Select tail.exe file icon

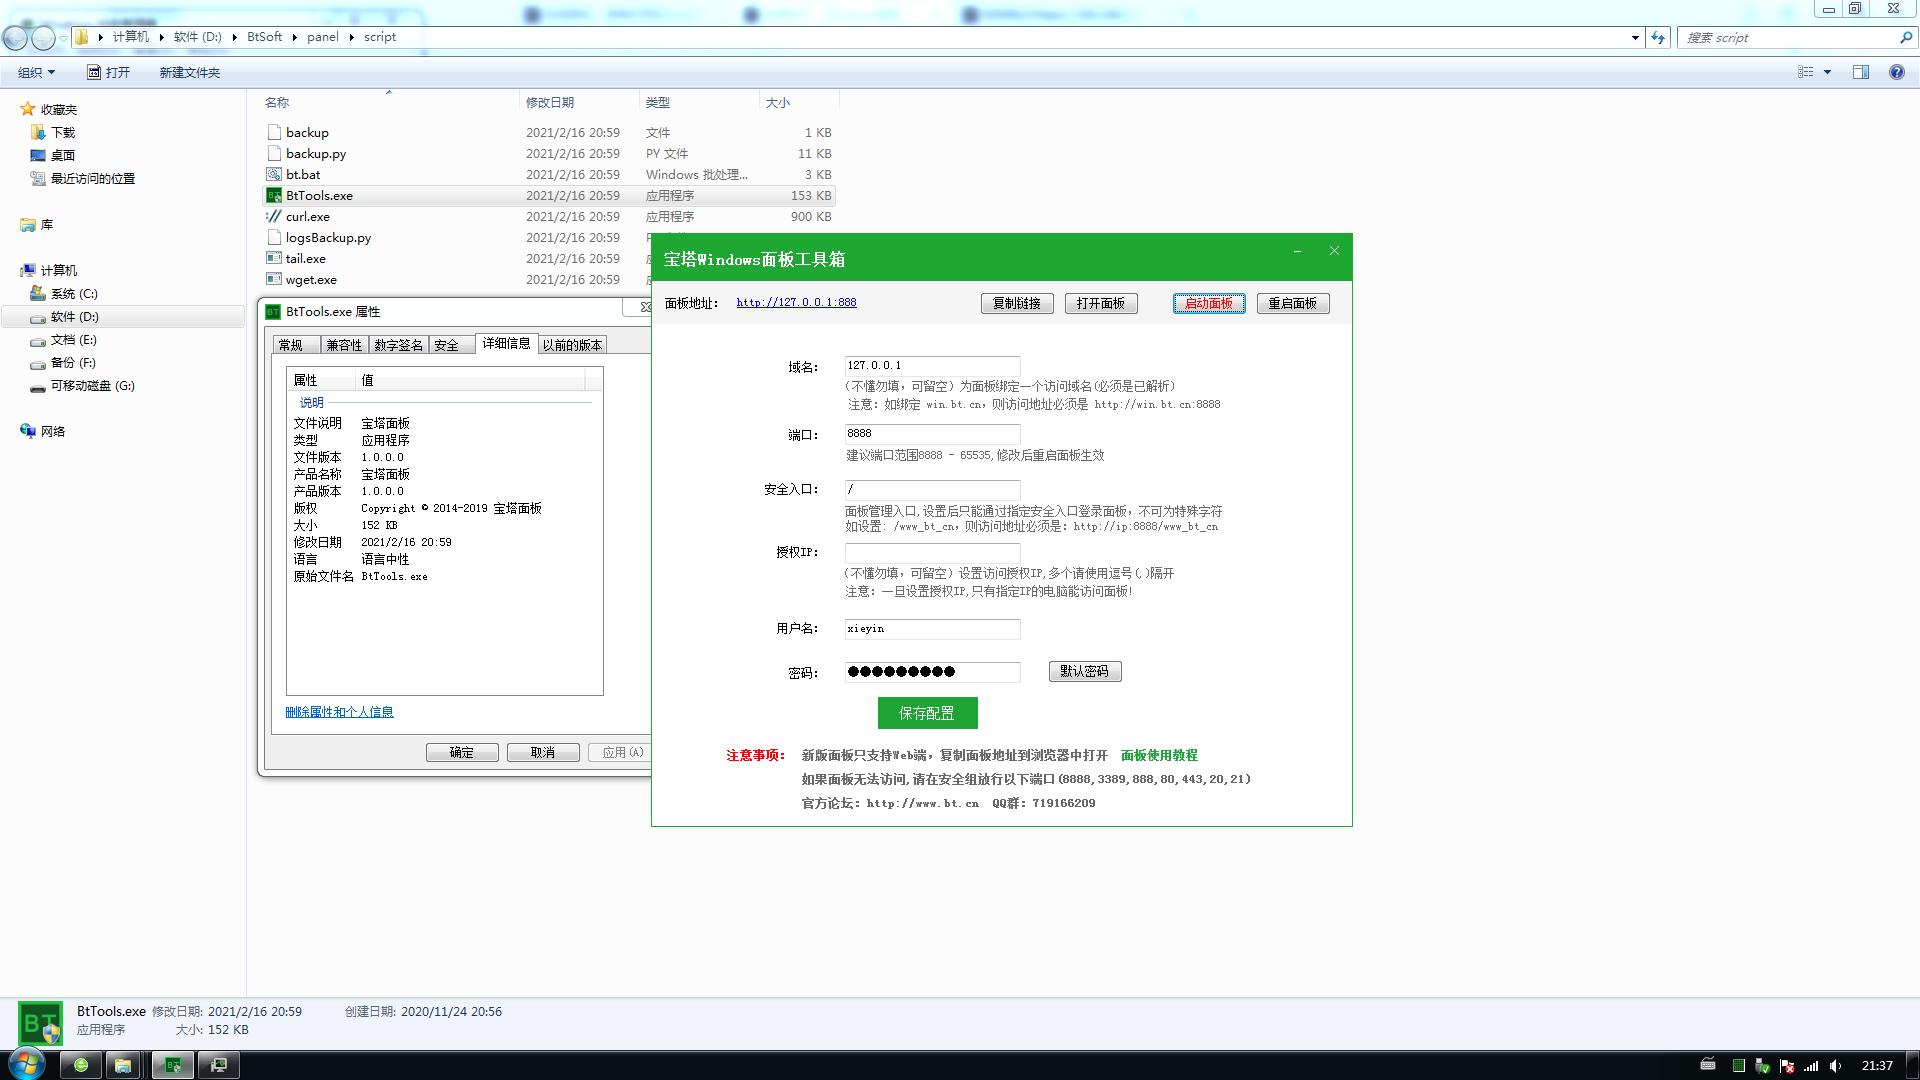click(274, 259)
